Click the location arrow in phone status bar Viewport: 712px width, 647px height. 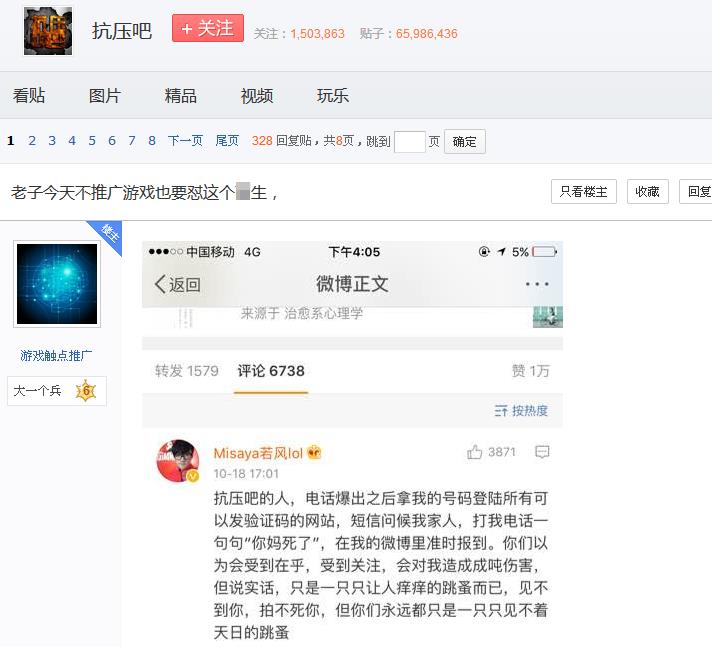click(501, 252)
